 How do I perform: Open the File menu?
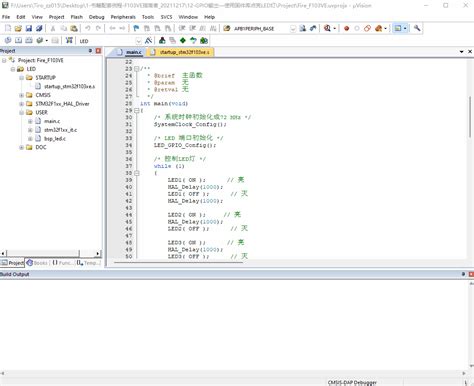[x=6, y=17]
